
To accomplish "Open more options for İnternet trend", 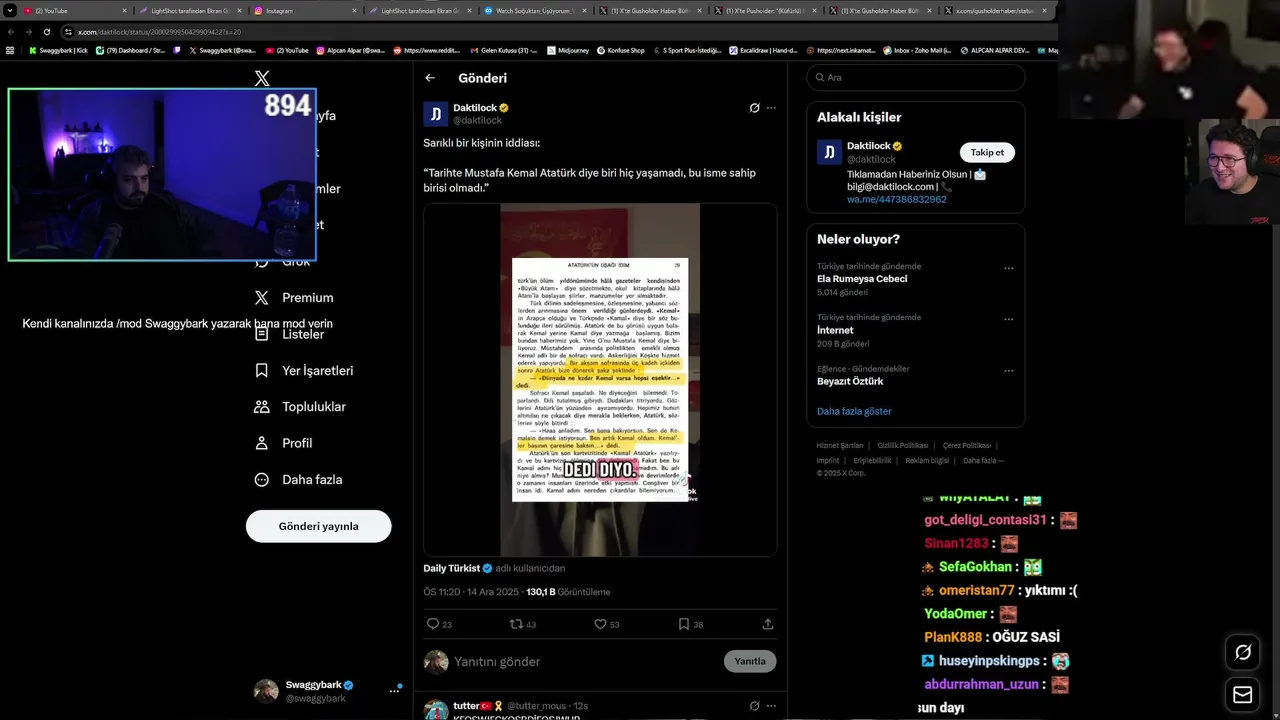I will (1008, 319).
